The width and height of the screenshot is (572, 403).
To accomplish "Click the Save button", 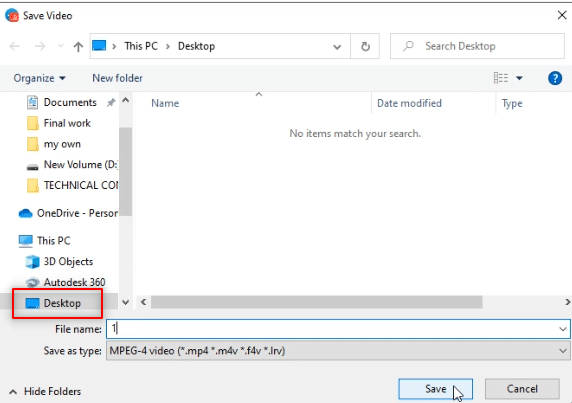I will click(436, 389).
